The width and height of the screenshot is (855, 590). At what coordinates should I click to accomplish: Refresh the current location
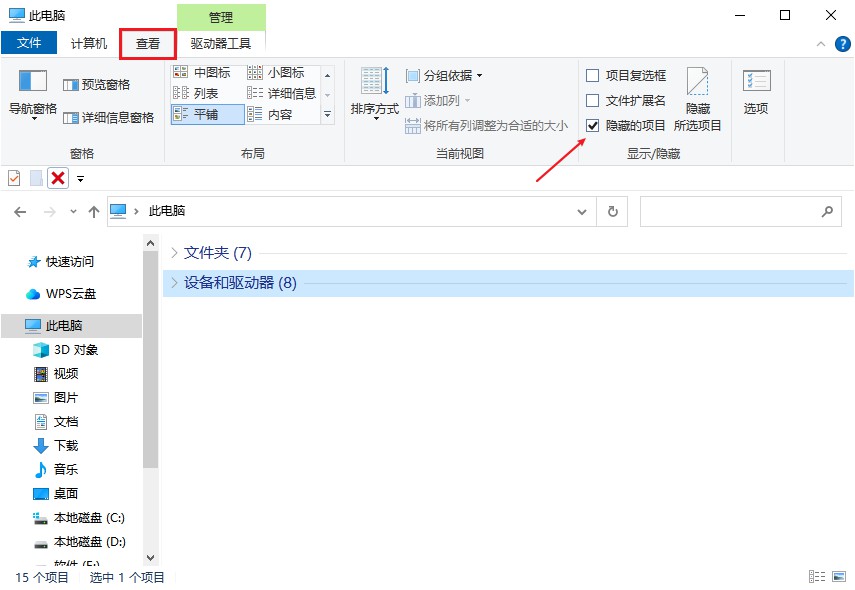click(x=612, y=212)
